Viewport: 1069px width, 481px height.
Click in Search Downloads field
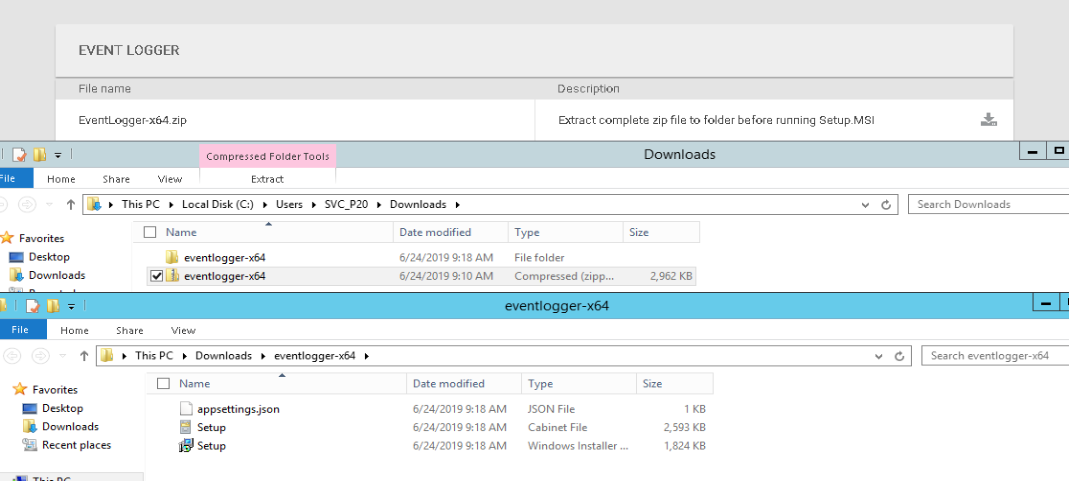pos(989,204)
